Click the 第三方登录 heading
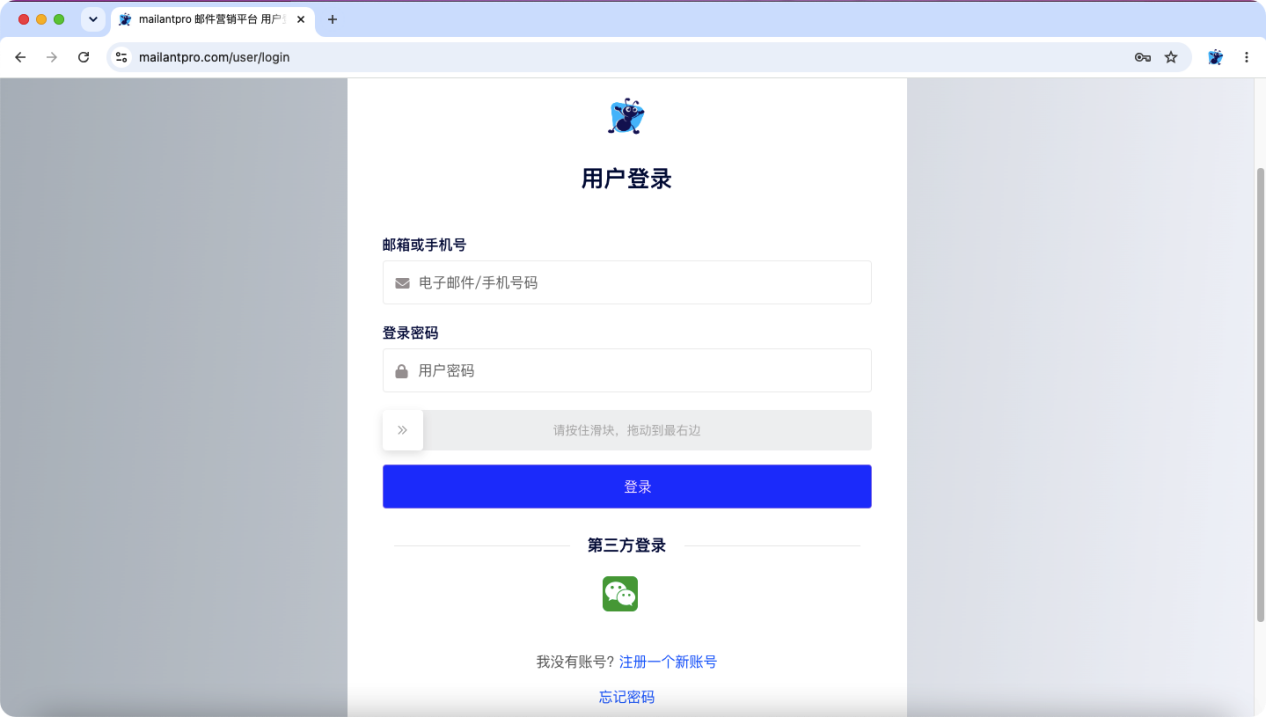The image size is (1266, 717). (627, 545)
